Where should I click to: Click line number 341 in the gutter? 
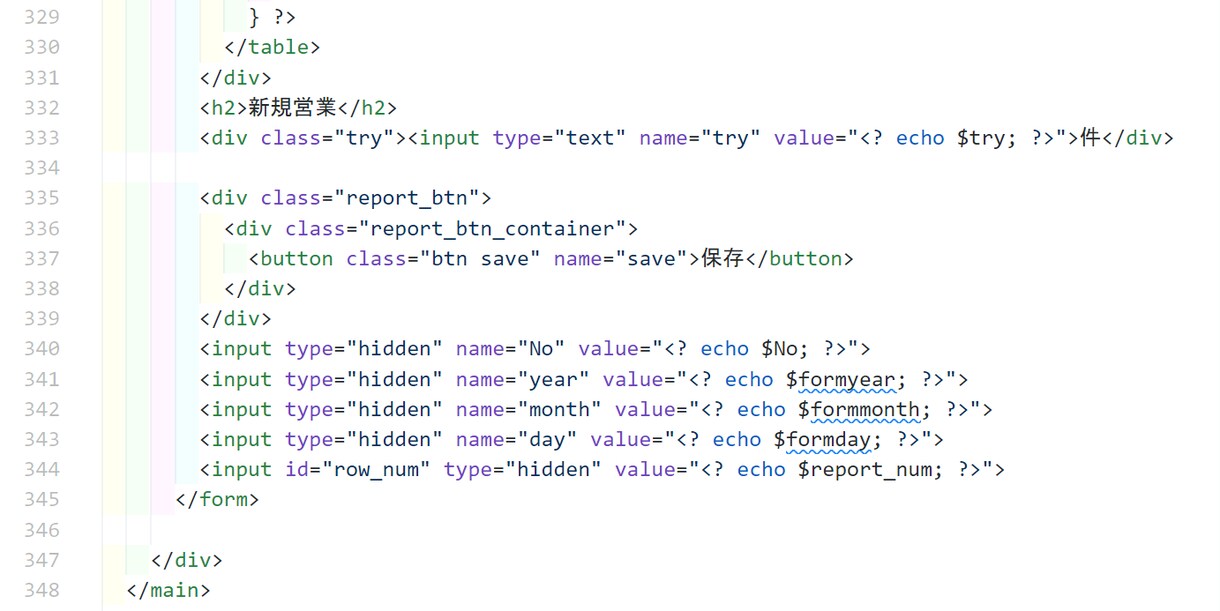(42, 379)
